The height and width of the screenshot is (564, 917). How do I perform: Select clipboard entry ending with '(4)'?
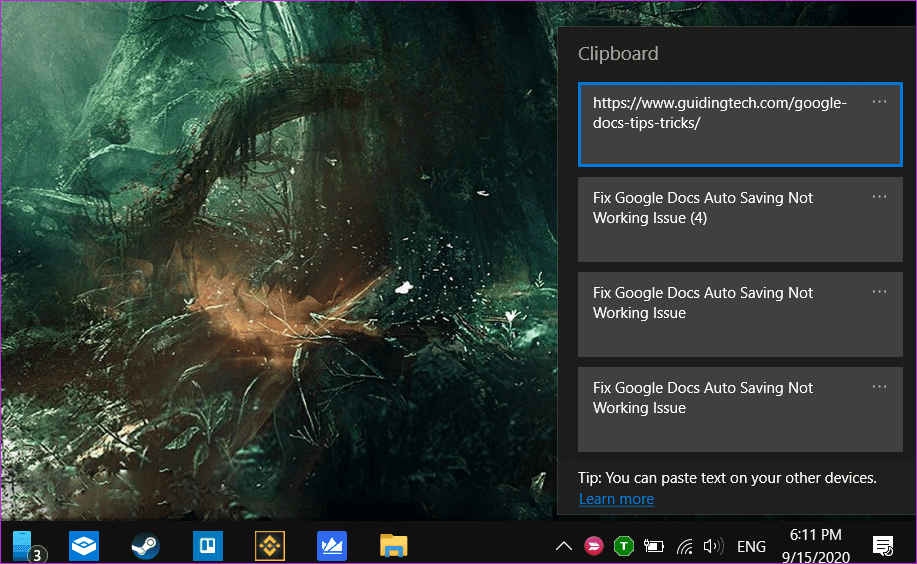pyautogui.click(x=740, y=219)
